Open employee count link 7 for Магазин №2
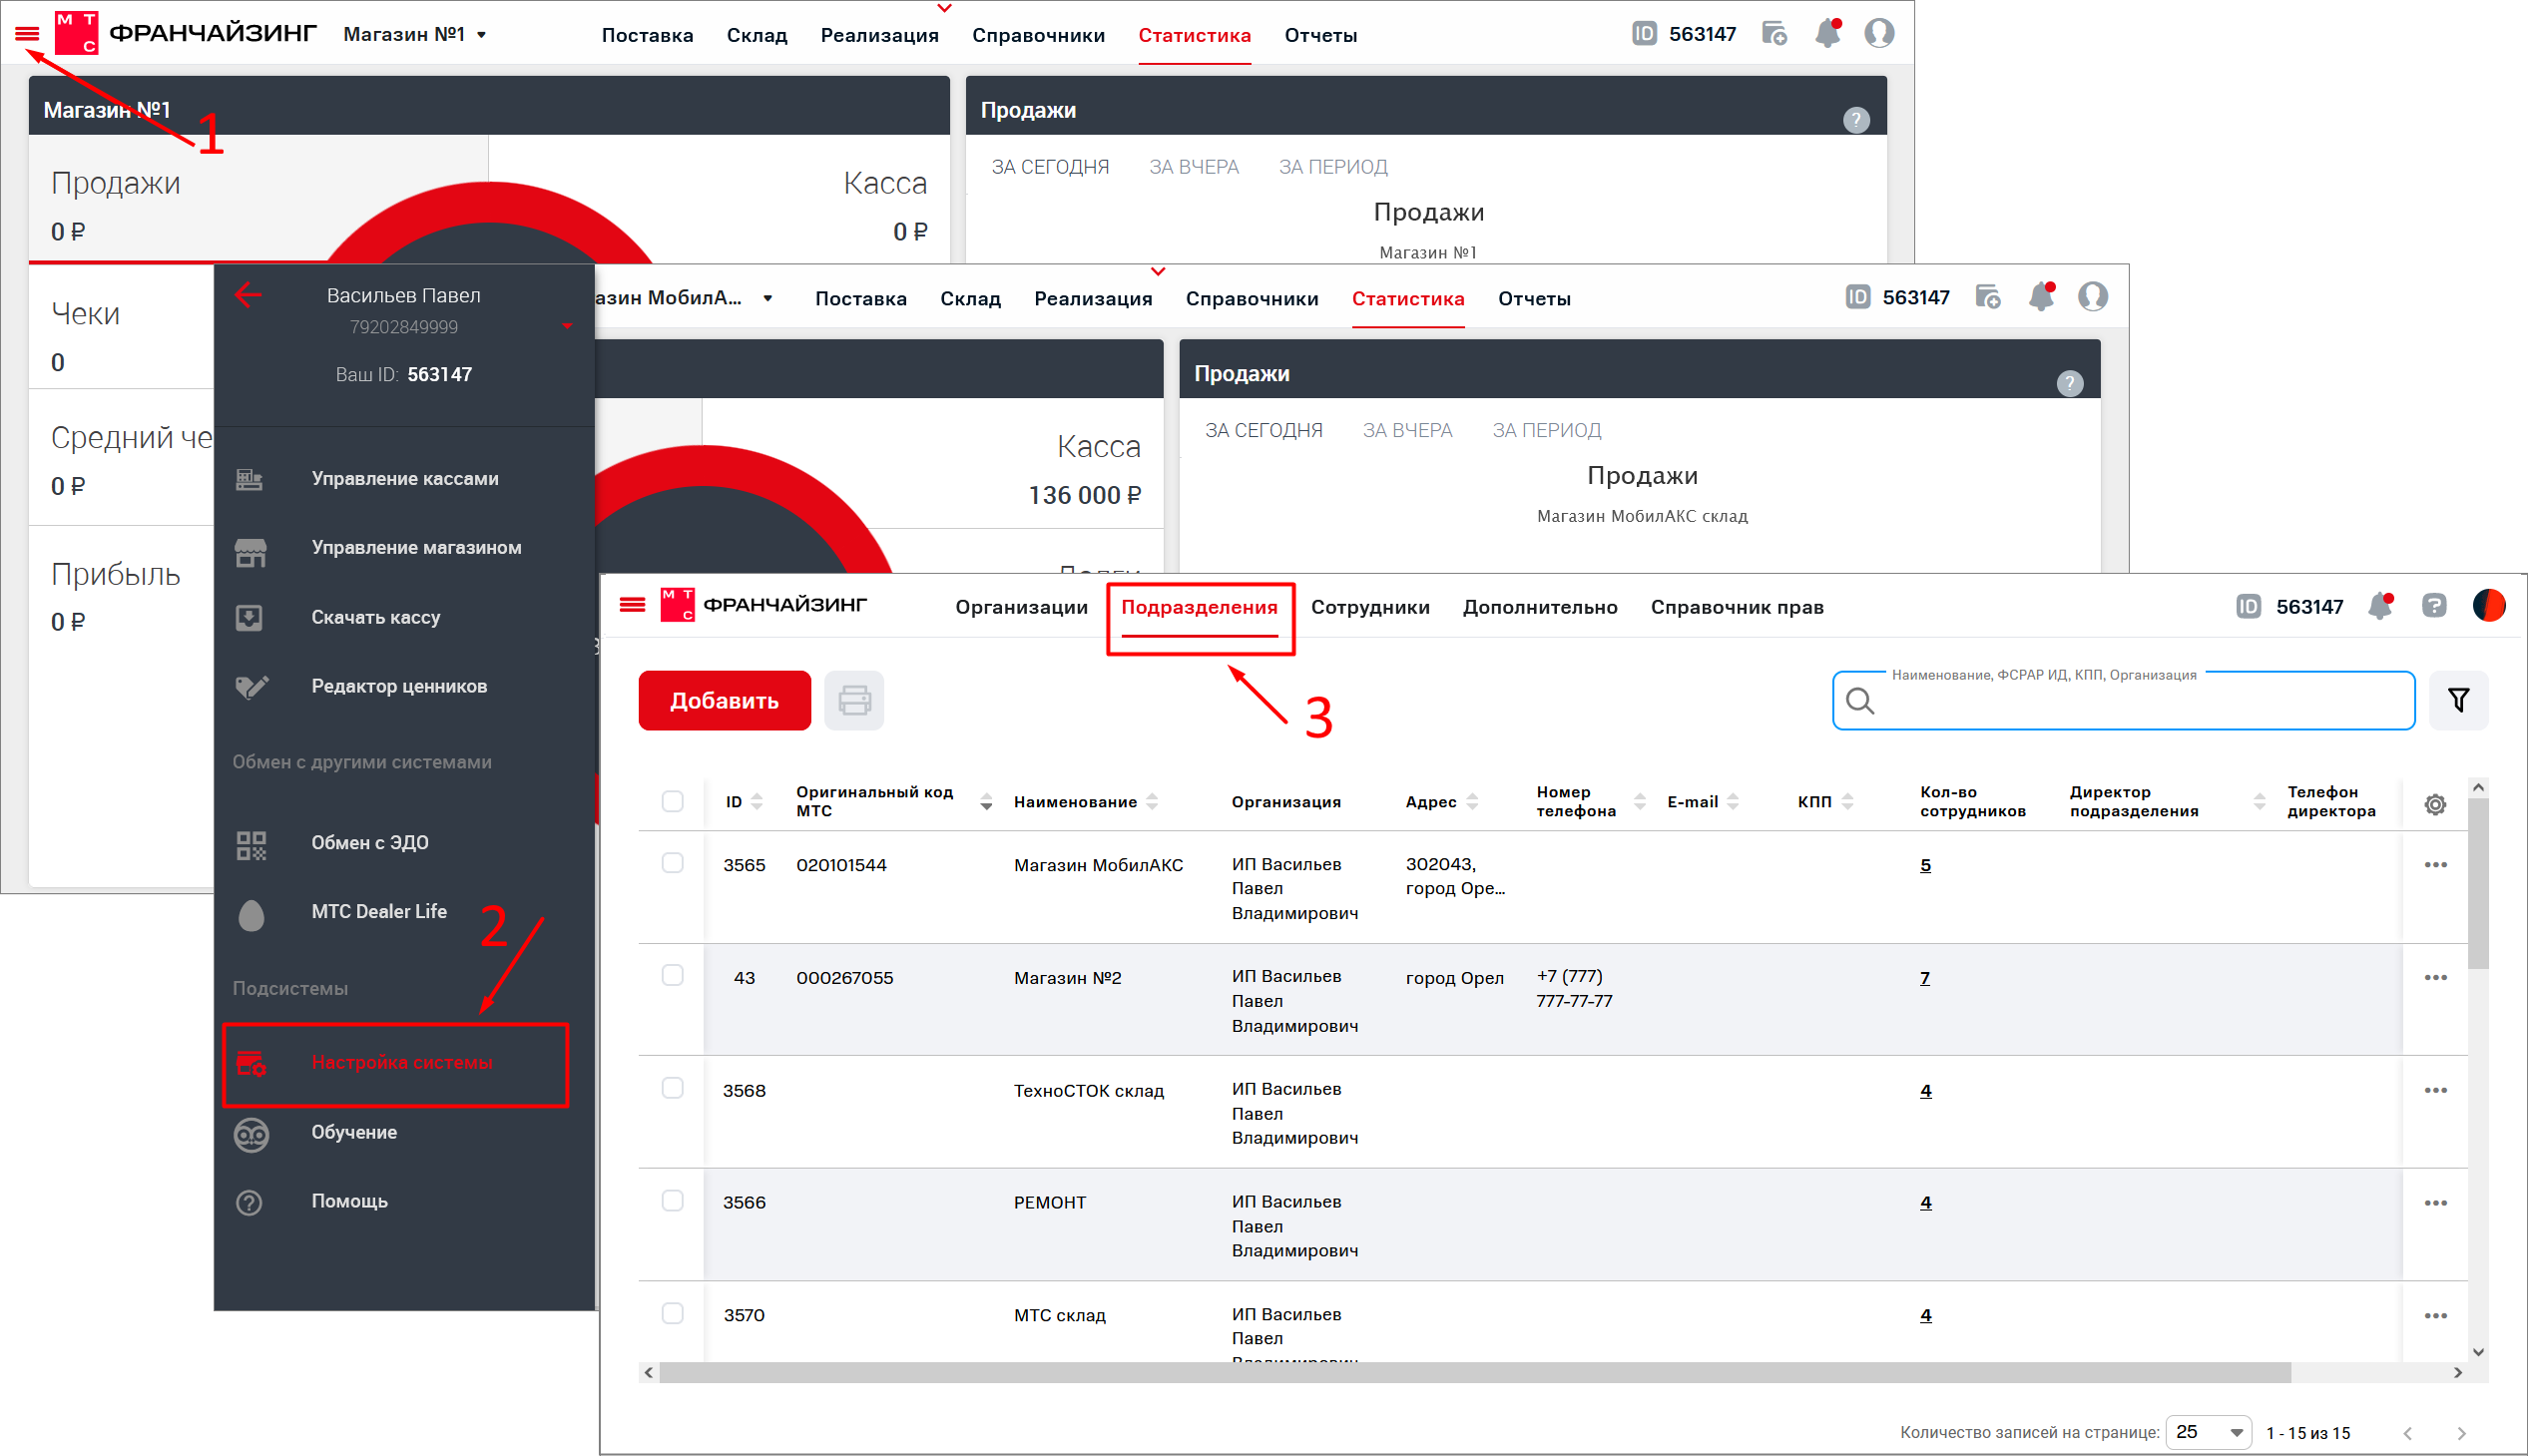 pos(1924,977)
